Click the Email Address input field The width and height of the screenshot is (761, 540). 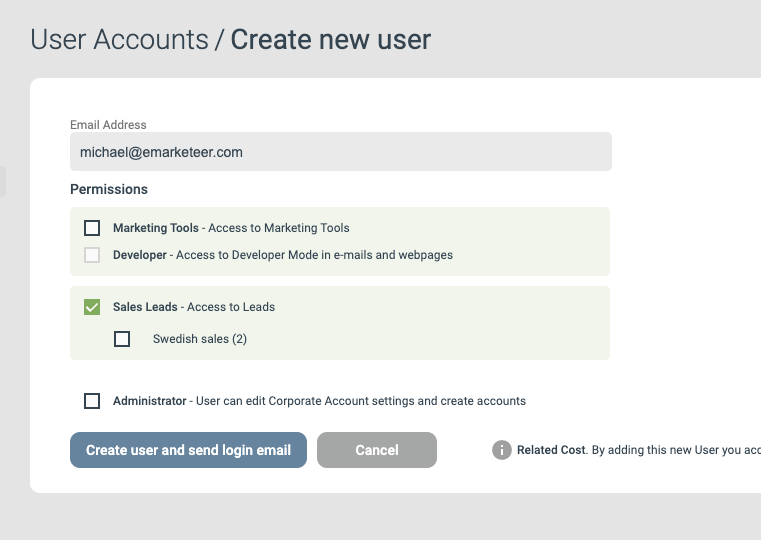tap(341, 151)
